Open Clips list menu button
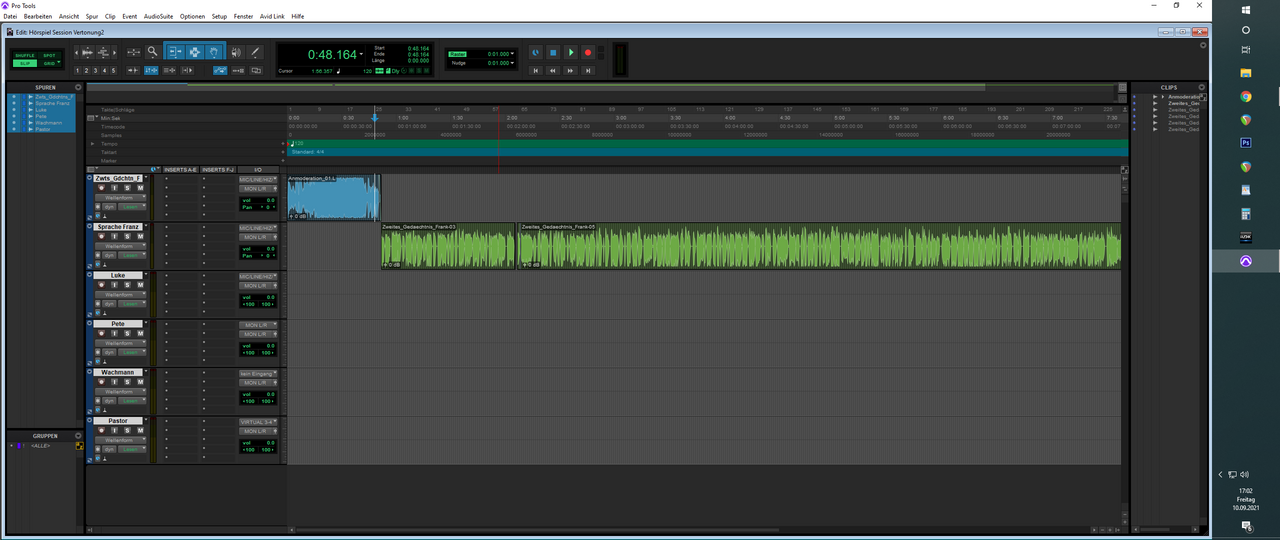The image size is (1280, 540). point(1201,87)
